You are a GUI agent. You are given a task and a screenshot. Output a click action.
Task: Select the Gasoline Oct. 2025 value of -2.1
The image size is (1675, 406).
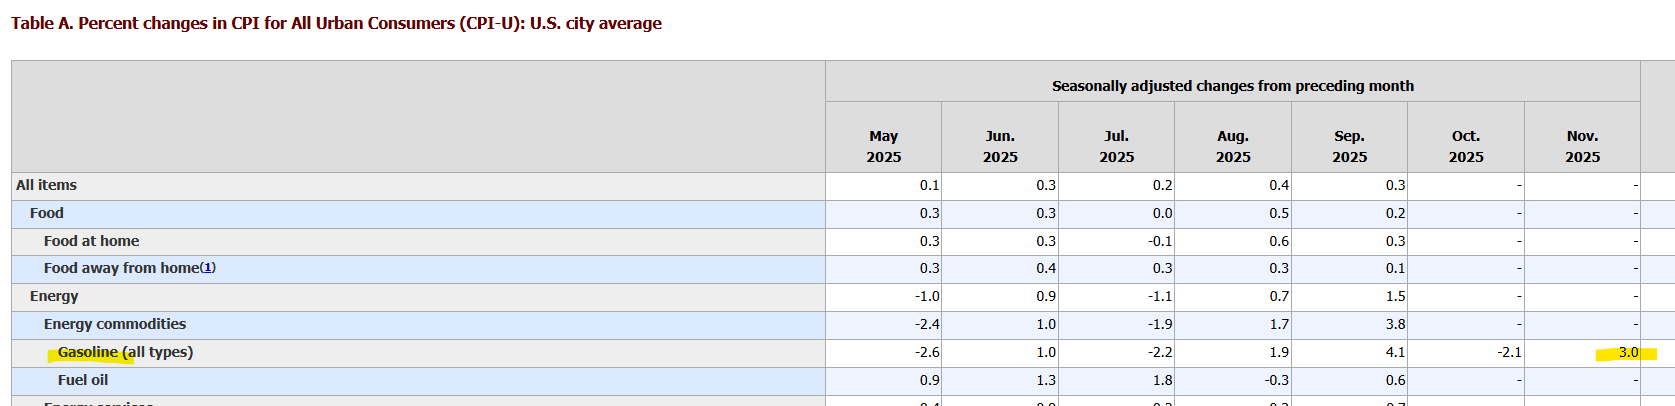(1509, 352)
